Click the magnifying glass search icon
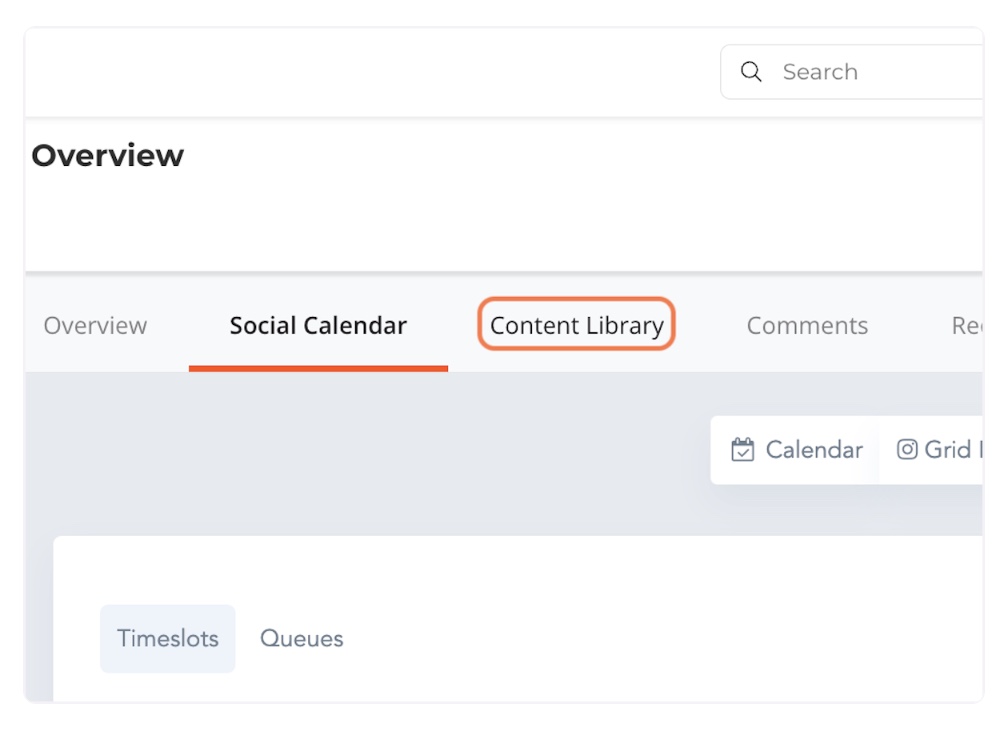This screenshot has width=1004, height=732. click(751, 72)
